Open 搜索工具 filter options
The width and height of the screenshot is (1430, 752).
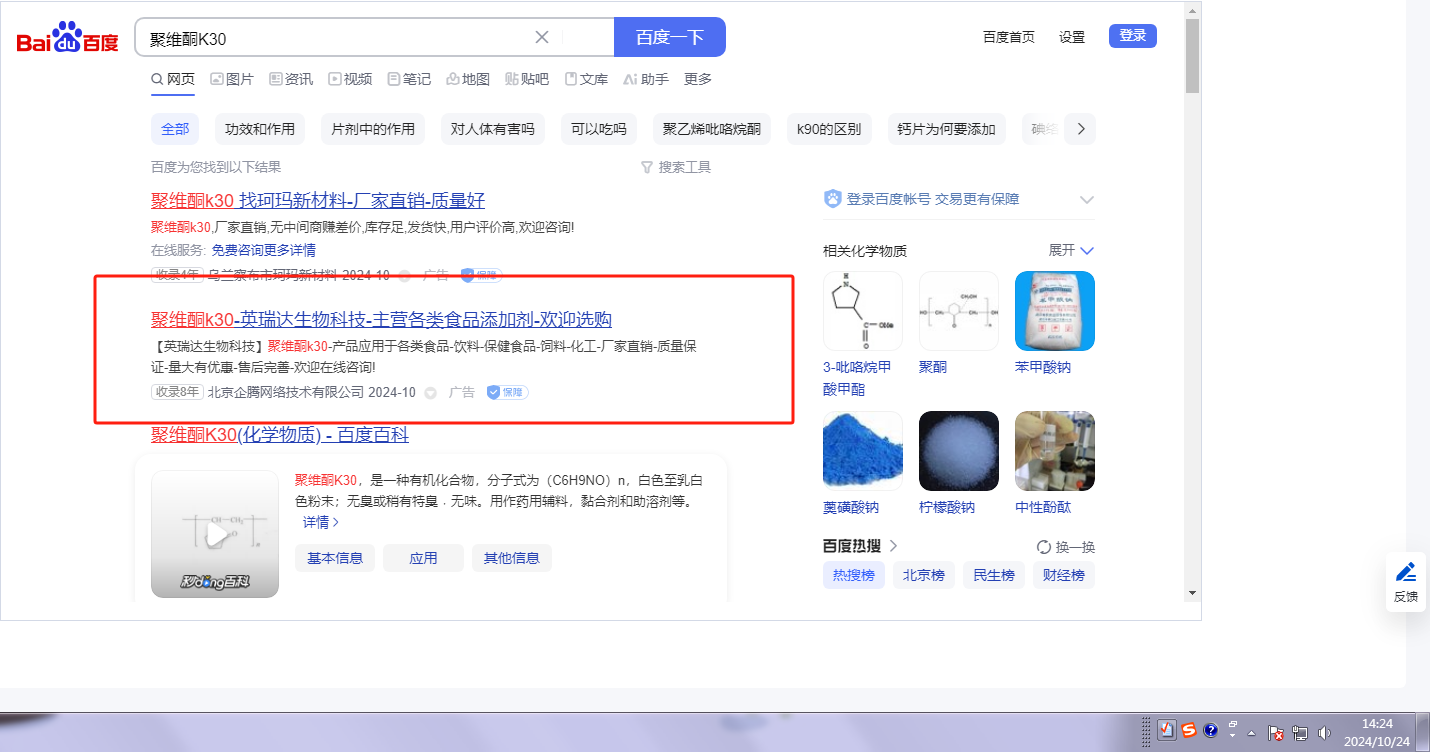(x=676, y=167)
